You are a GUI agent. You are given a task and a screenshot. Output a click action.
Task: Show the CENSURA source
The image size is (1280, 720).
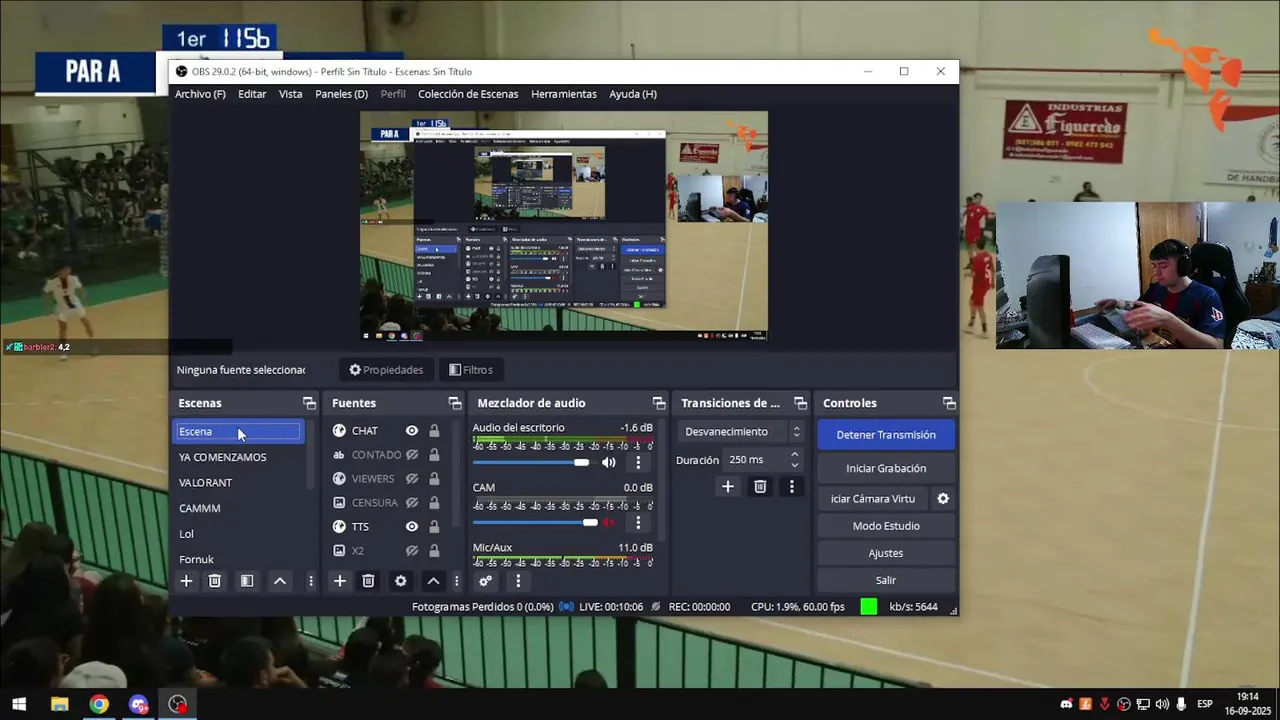tap(411, 503)
